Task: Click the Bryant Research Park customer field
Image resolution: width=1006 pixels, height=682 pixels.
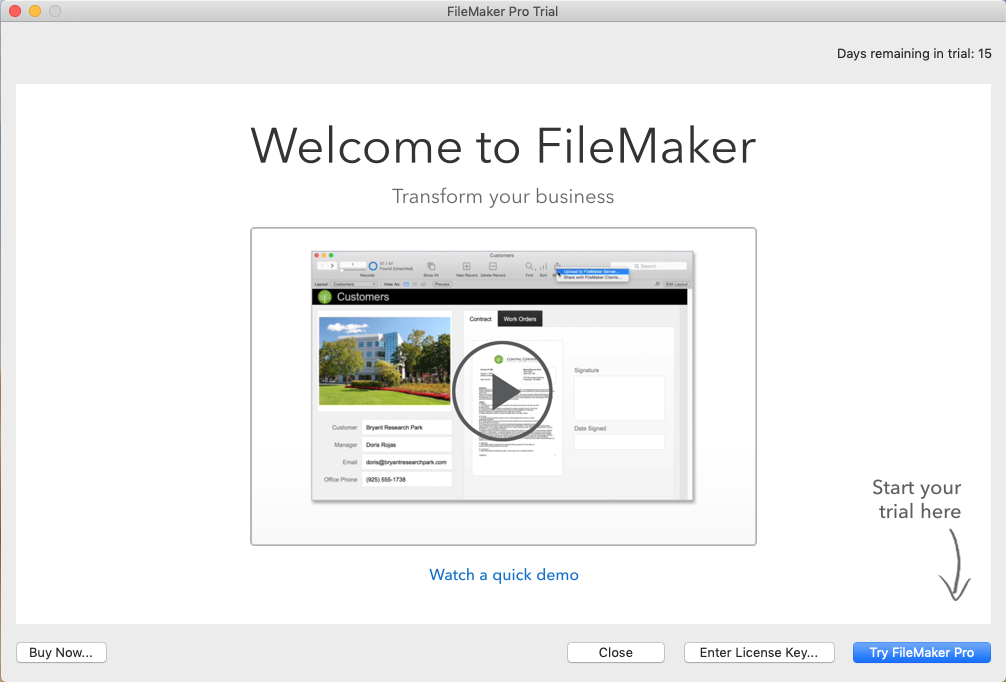Action: click(x=406, y=427)
